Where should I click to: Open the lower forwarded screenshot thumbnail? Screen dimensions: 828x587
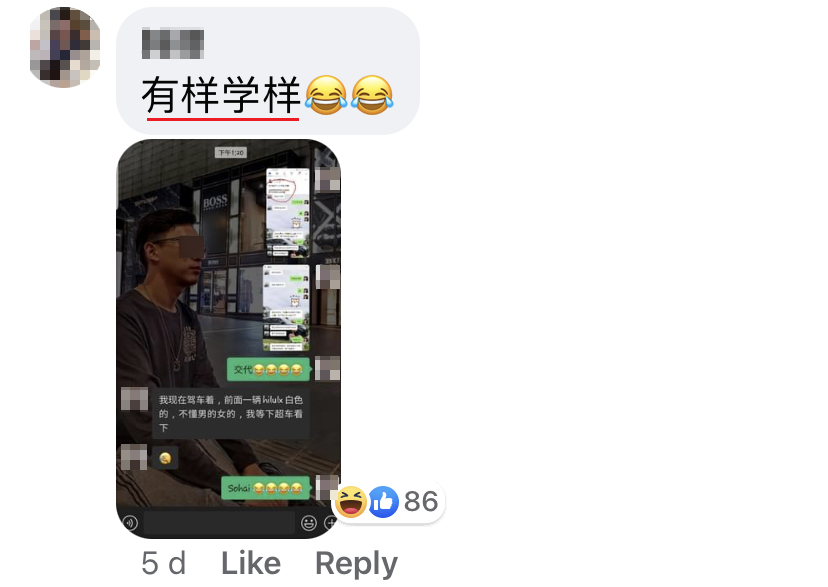pos(286,308)
